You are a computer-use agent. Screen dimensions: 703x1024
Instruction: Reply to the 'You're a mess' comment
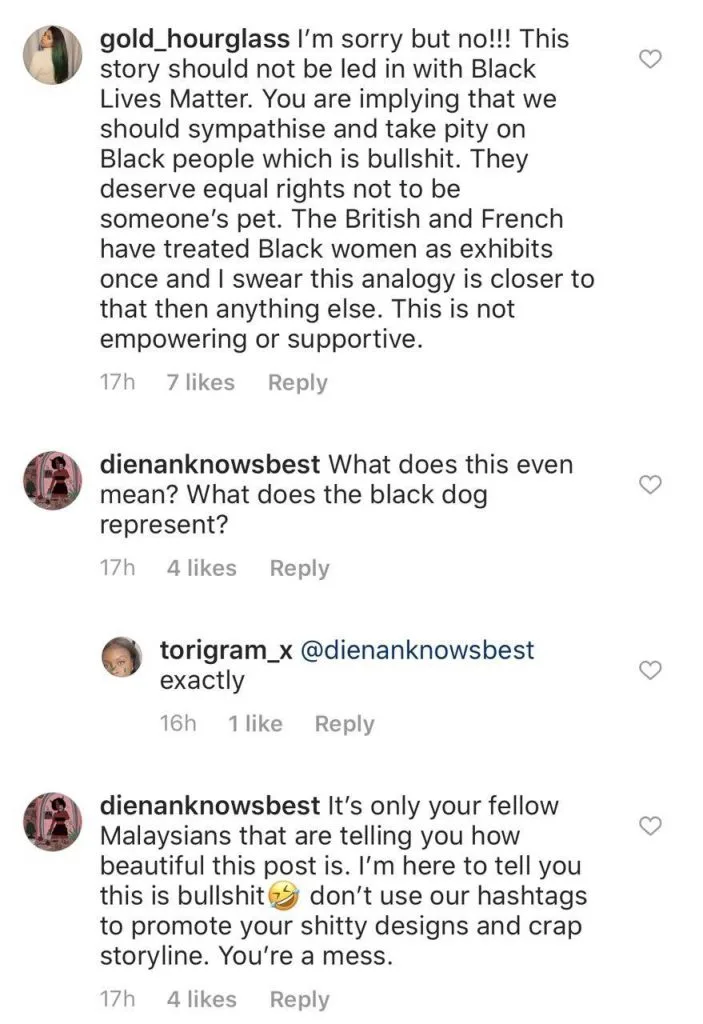(x=299, y=999)
